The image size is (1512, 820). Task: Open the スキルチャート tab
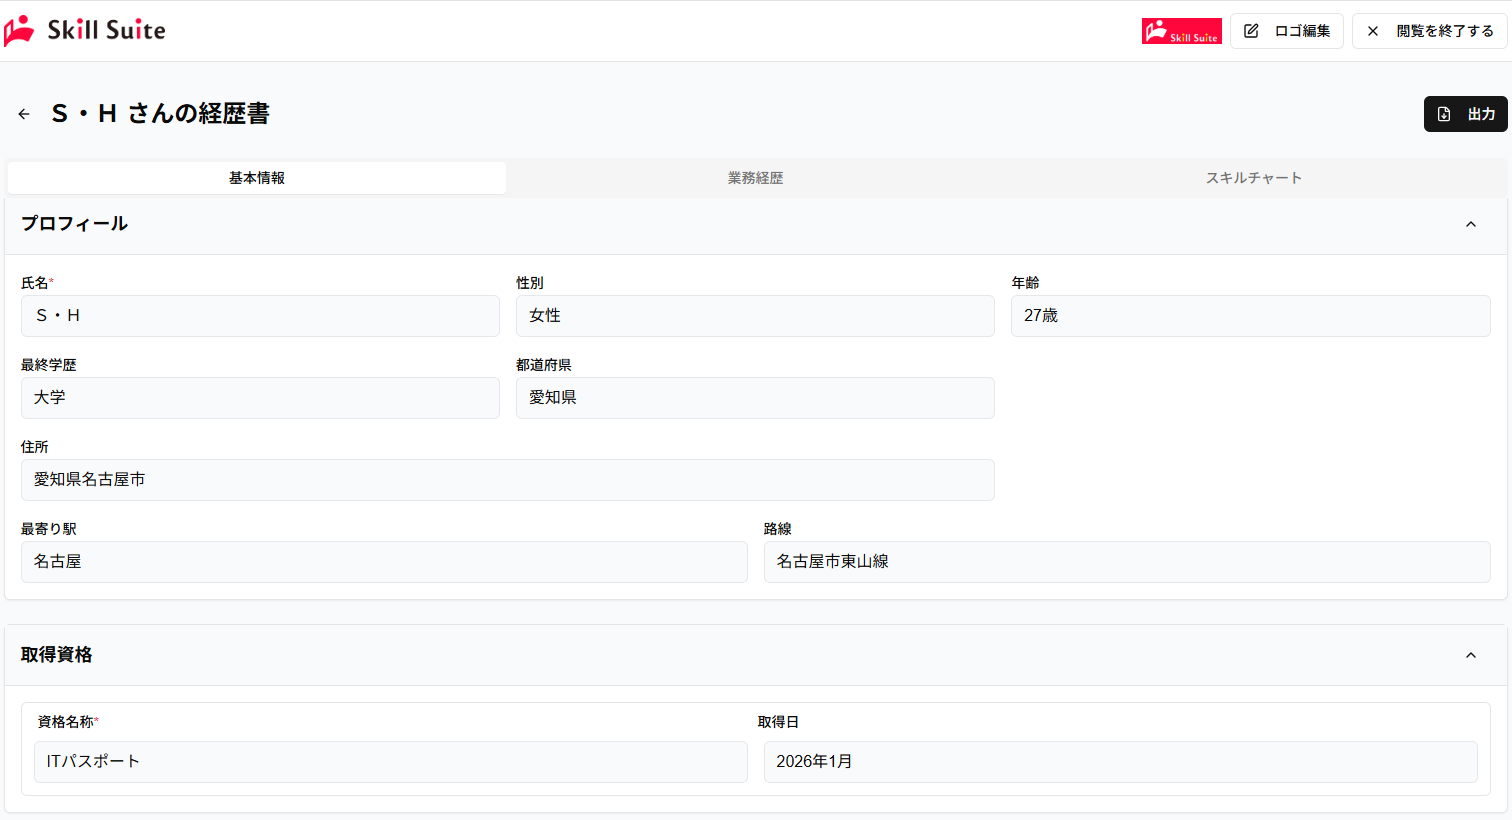coord(1254,178)
